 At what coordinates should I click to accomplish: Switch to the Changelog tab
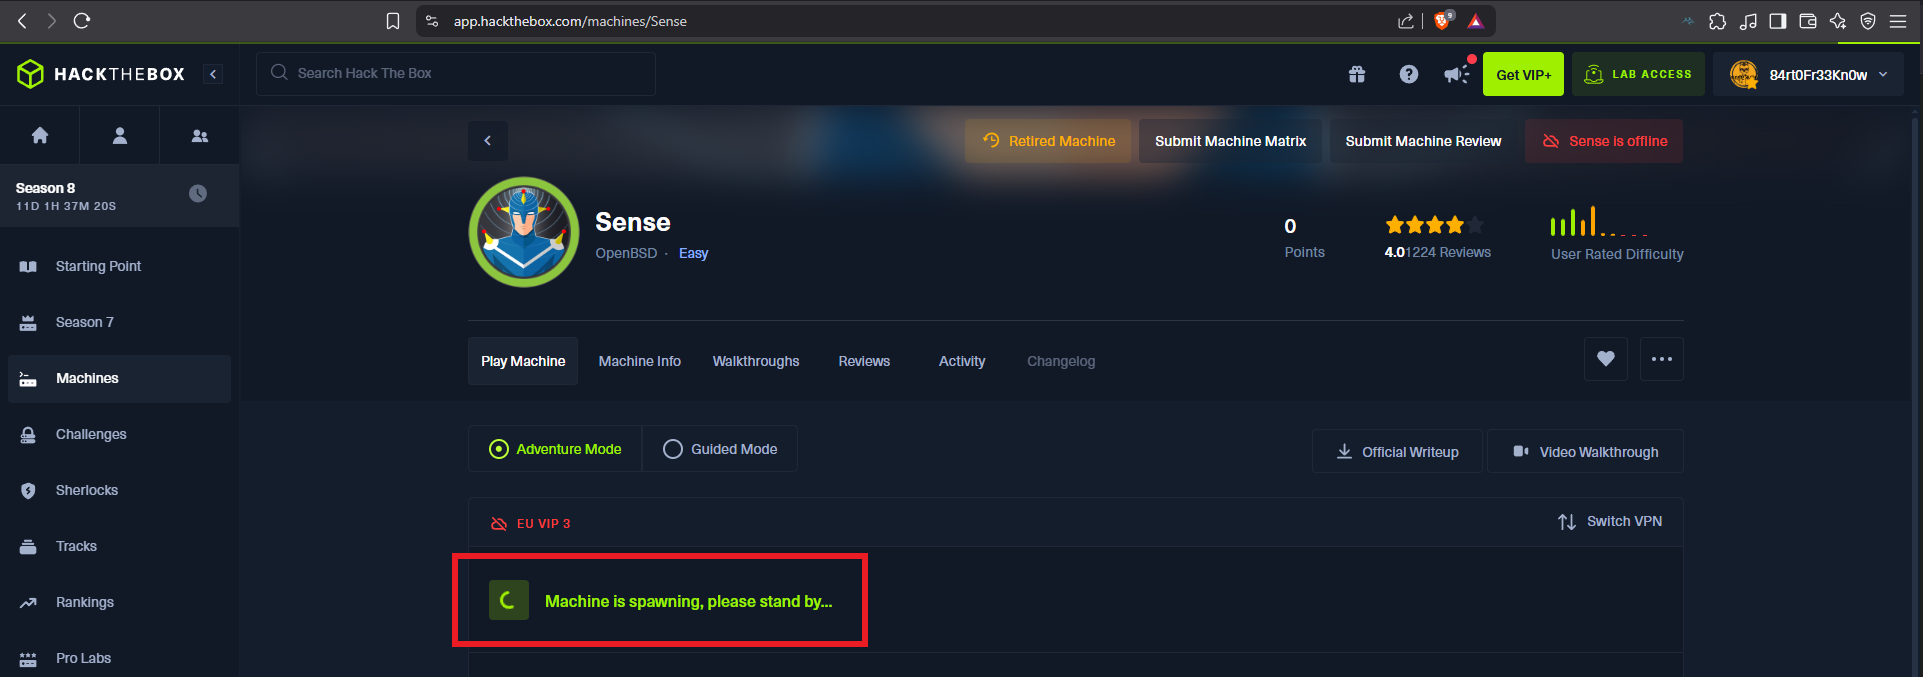[1061, 361]
